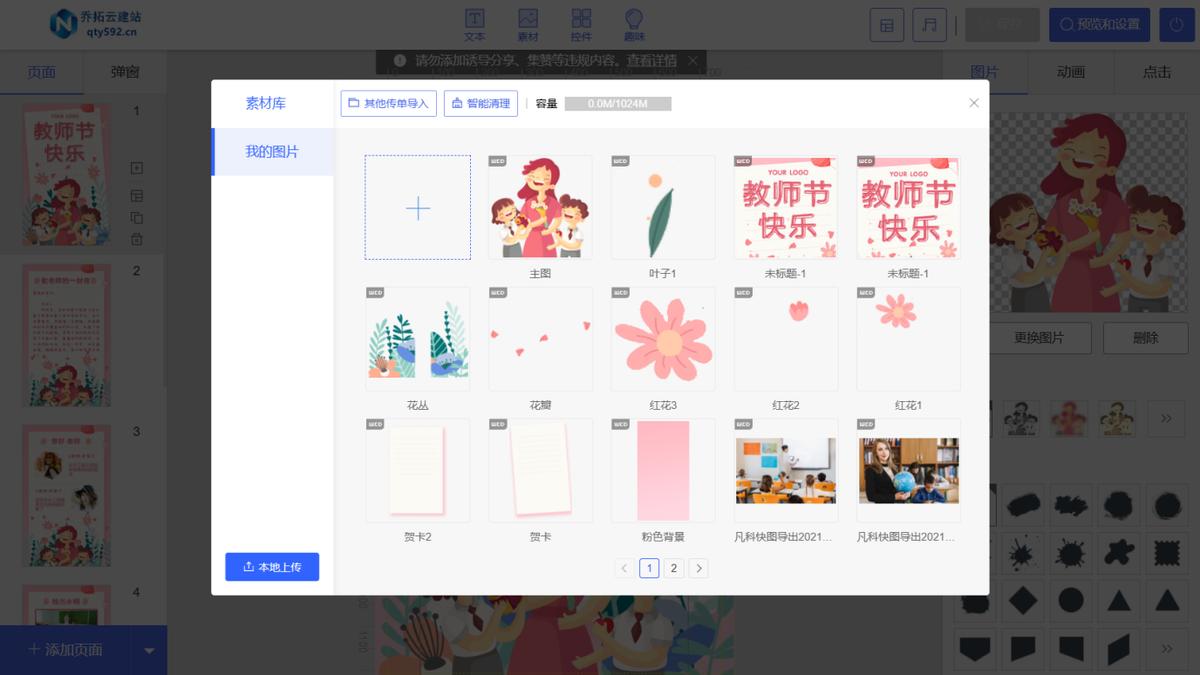
Task: Expand more image filter styles via double-arrow
Action: click(1164, 419)
